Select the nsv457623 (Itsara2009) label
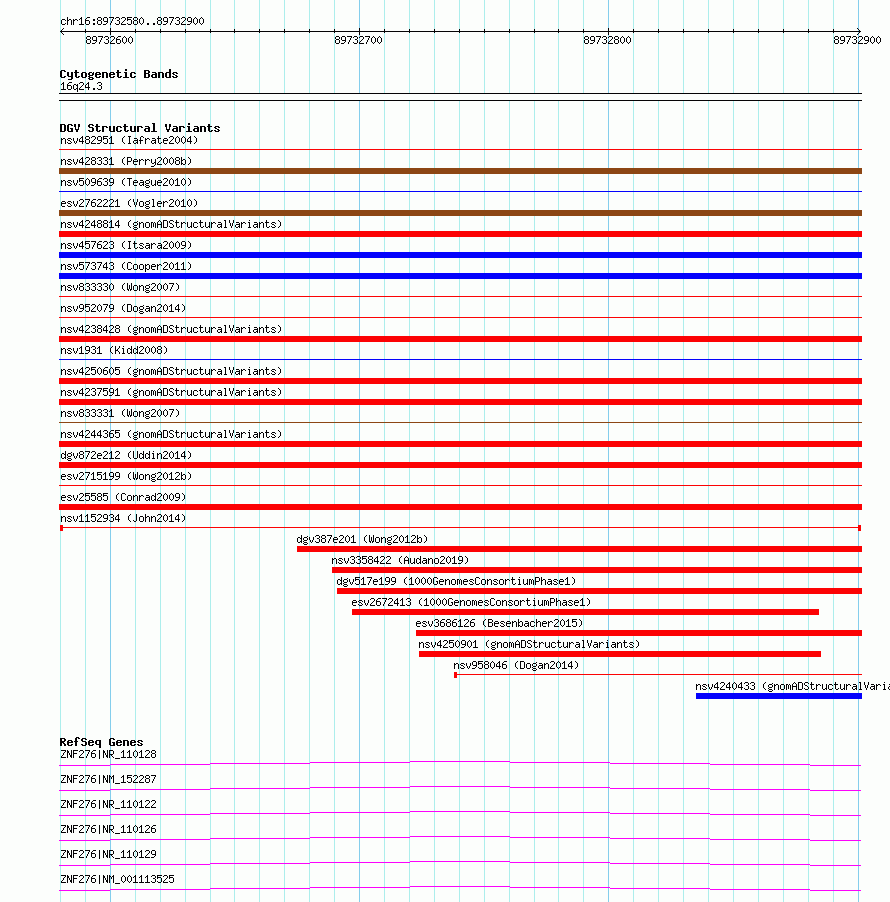 pos(126,246)
